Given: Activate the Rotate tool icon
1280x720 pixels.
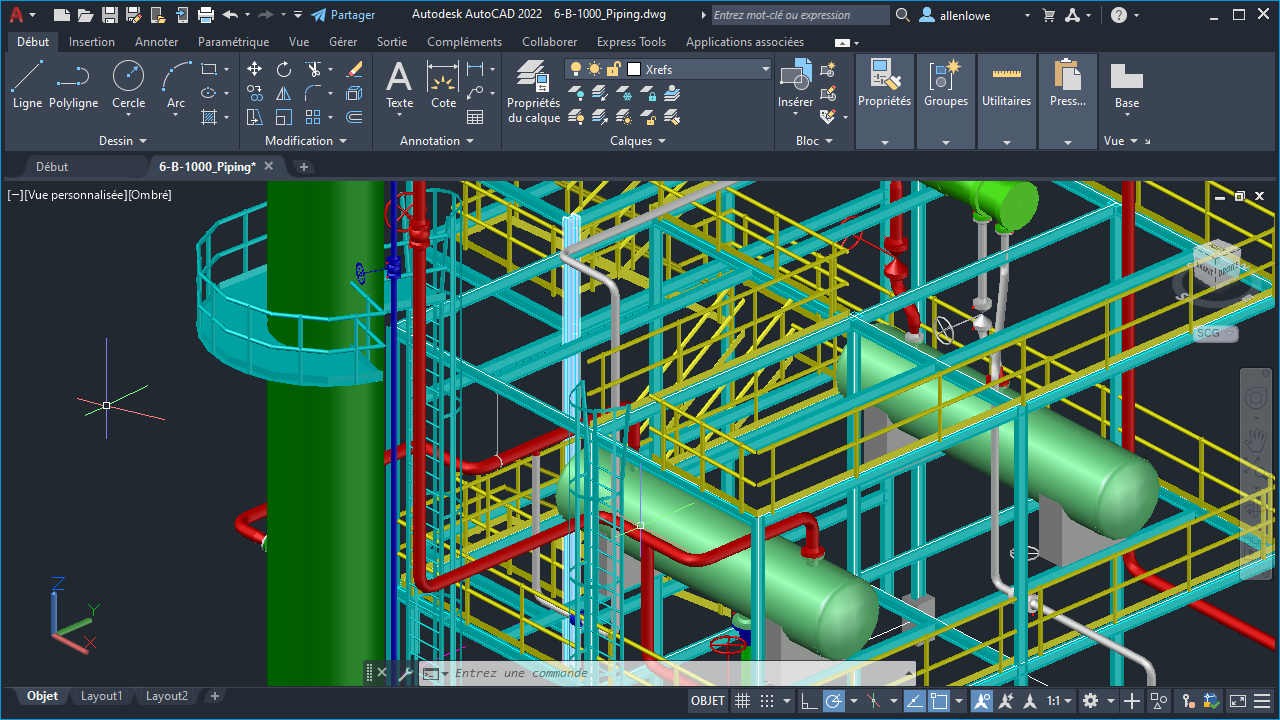Looking at the screenshot, I should pos(284,69).
